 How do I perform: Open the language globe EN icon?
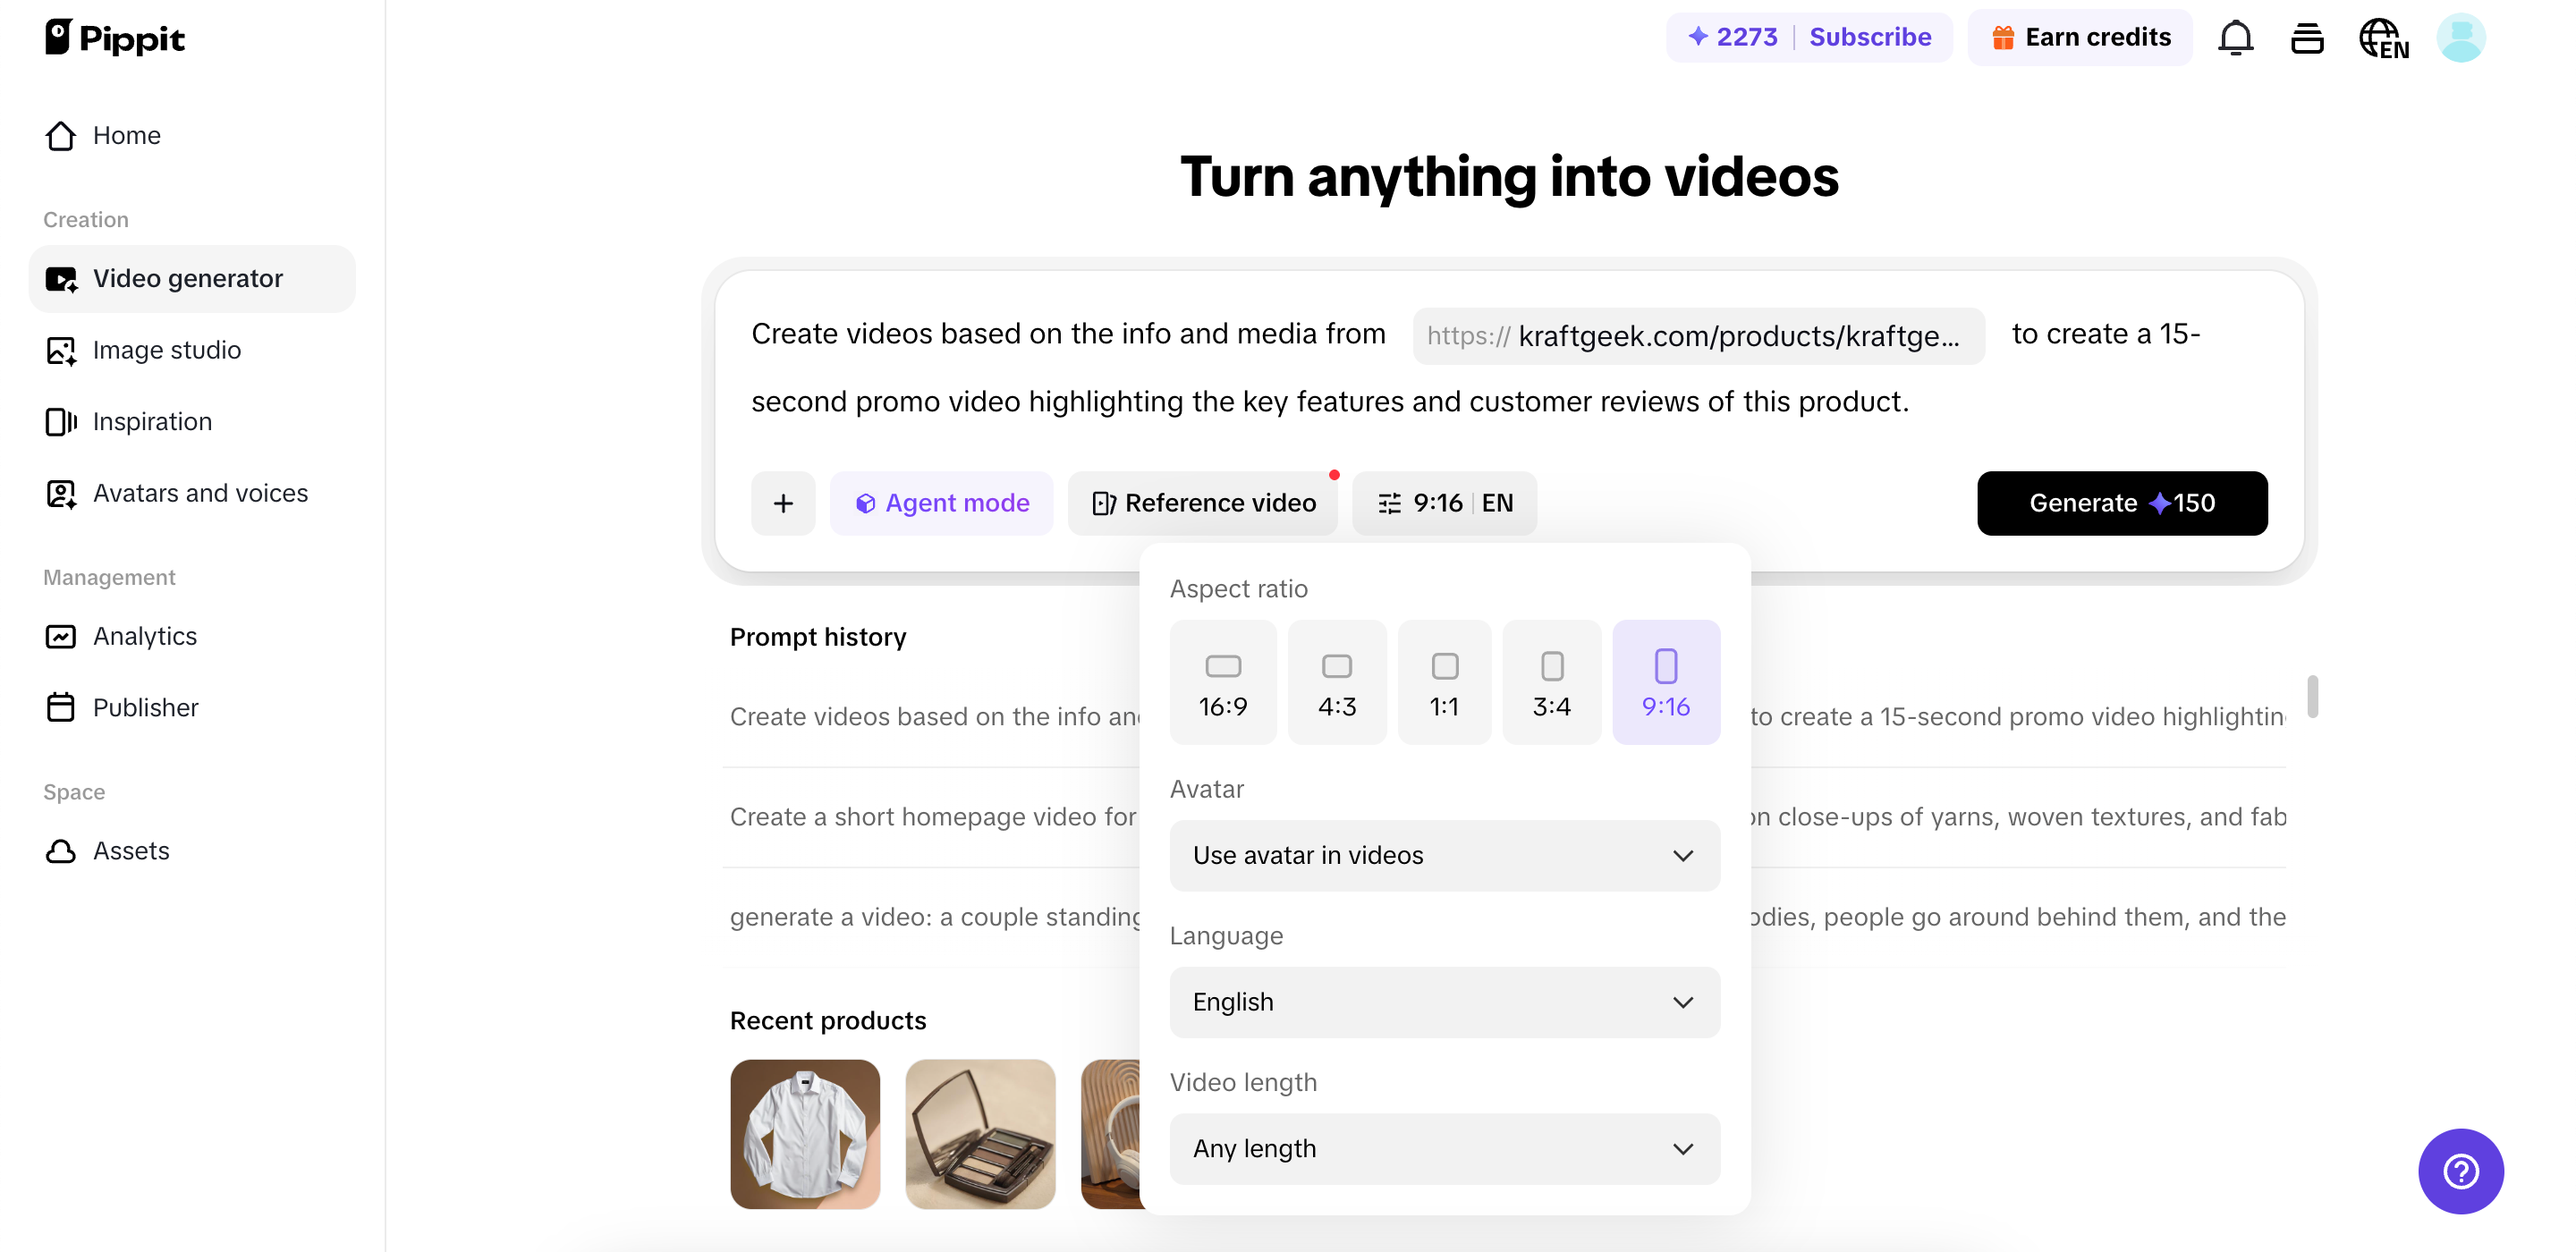pos(2383,38)
